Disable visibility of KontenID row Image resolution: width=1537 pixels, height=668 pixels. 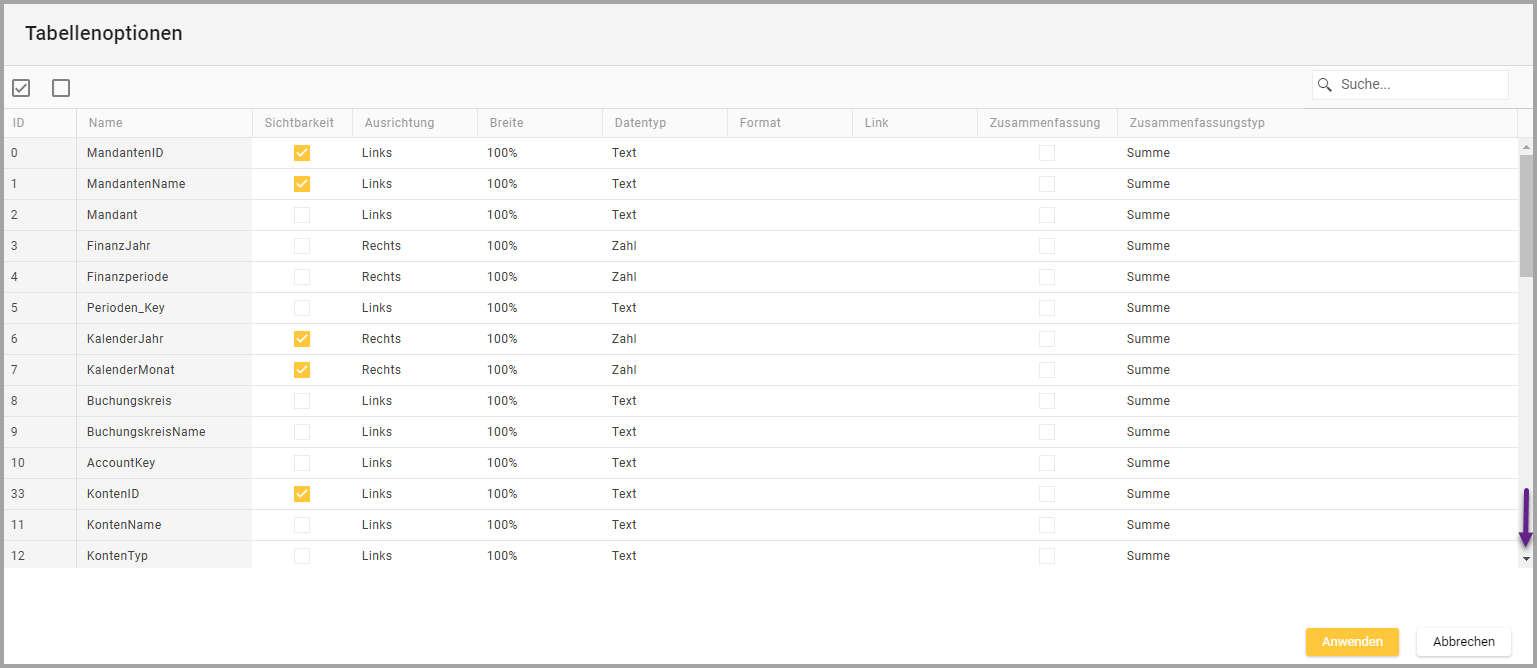pyautogui.click(x=301, y=494)
